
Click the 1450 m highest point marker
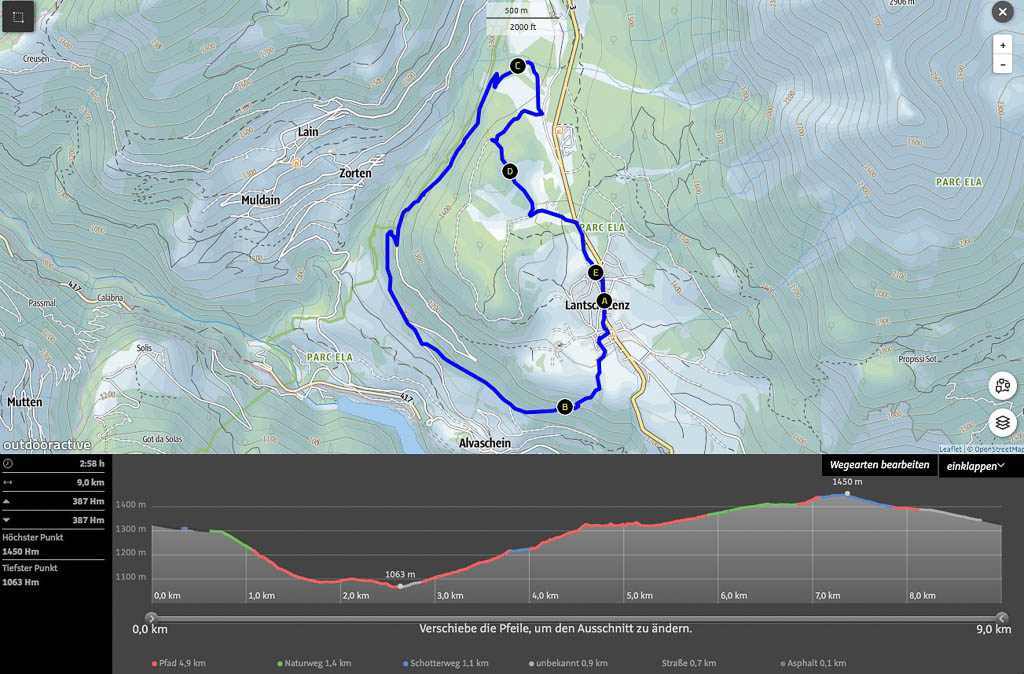tap(847, 493)
